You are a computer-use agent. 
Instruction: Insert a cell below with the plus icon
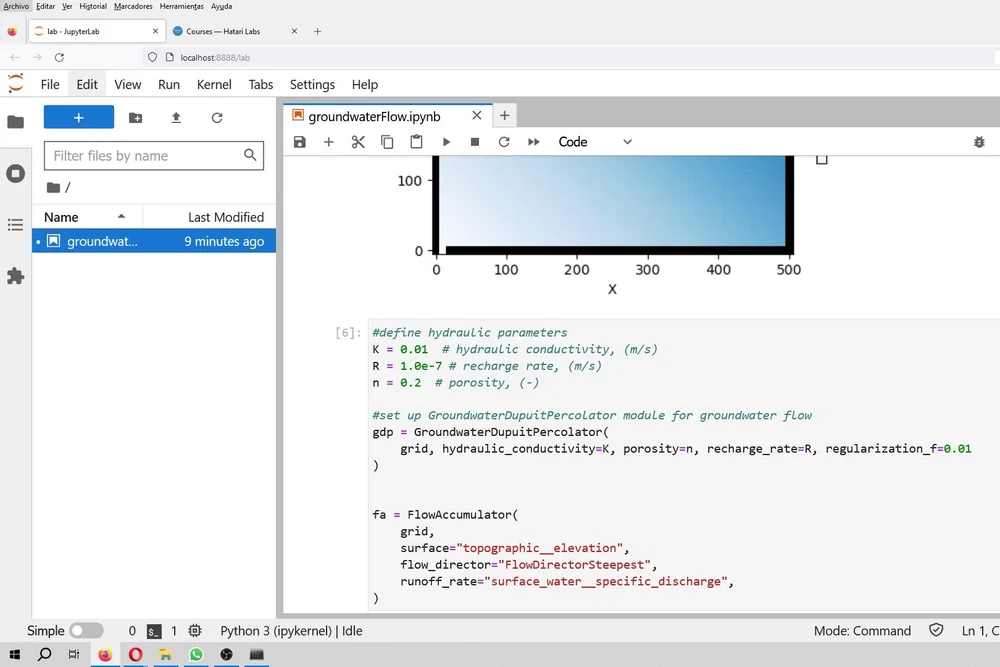[328, 142]
